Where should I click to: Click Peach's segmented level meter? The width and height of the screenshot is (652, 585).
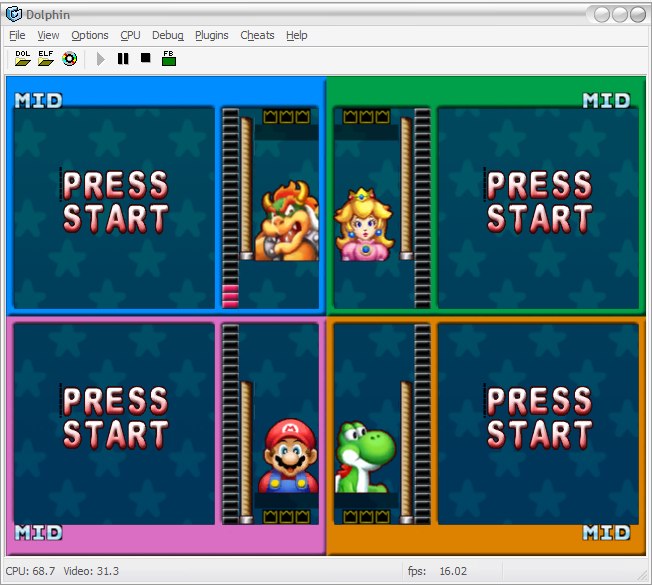tap(422, 208)
